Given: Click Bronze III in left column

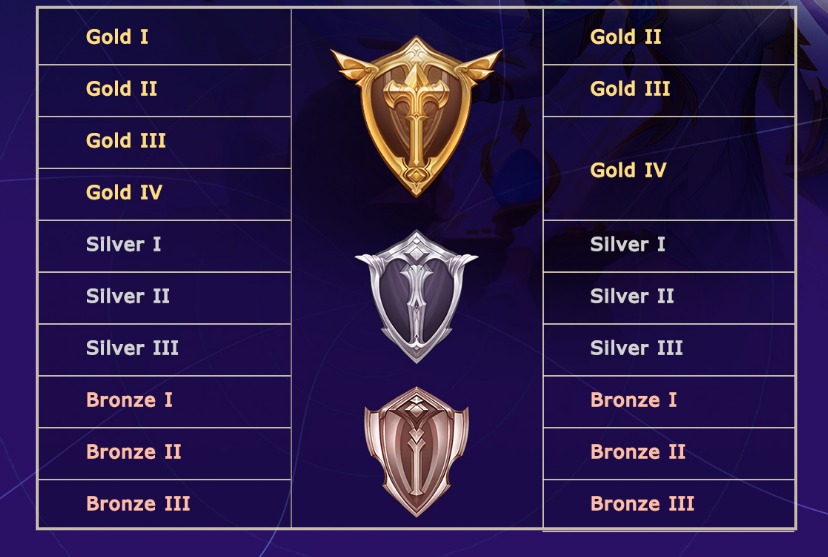Looking at the screenshot, I should (138, 504).
